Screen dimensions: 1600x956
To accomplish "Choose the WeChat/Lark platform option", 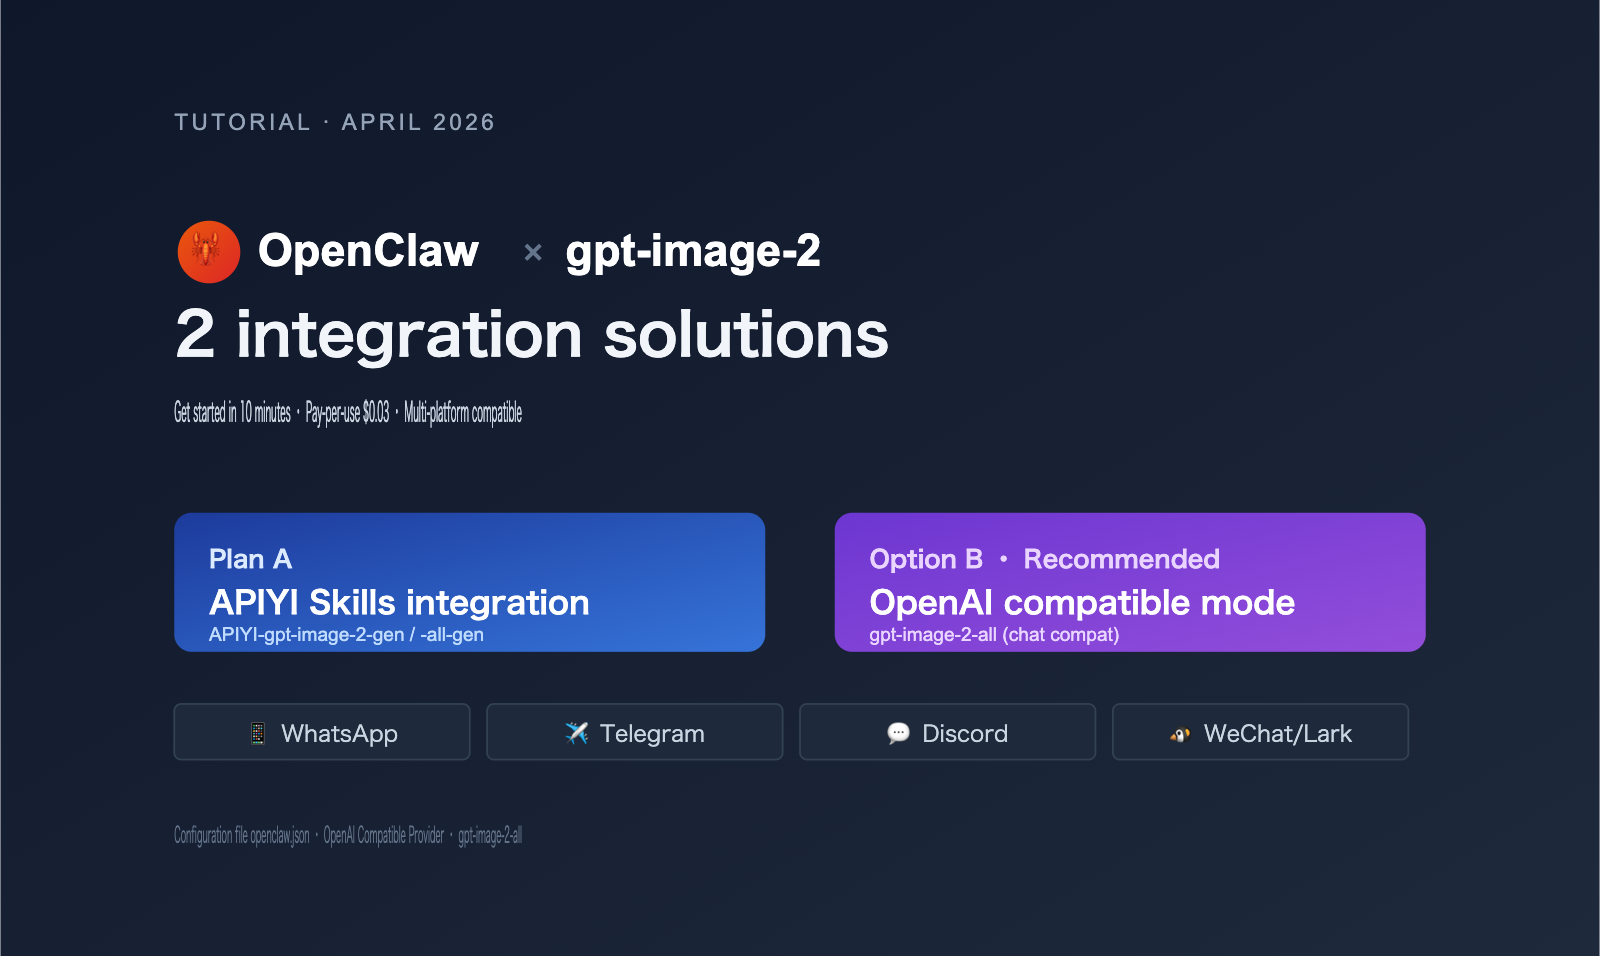I will pyautogui.click(x=1260, y=732).
